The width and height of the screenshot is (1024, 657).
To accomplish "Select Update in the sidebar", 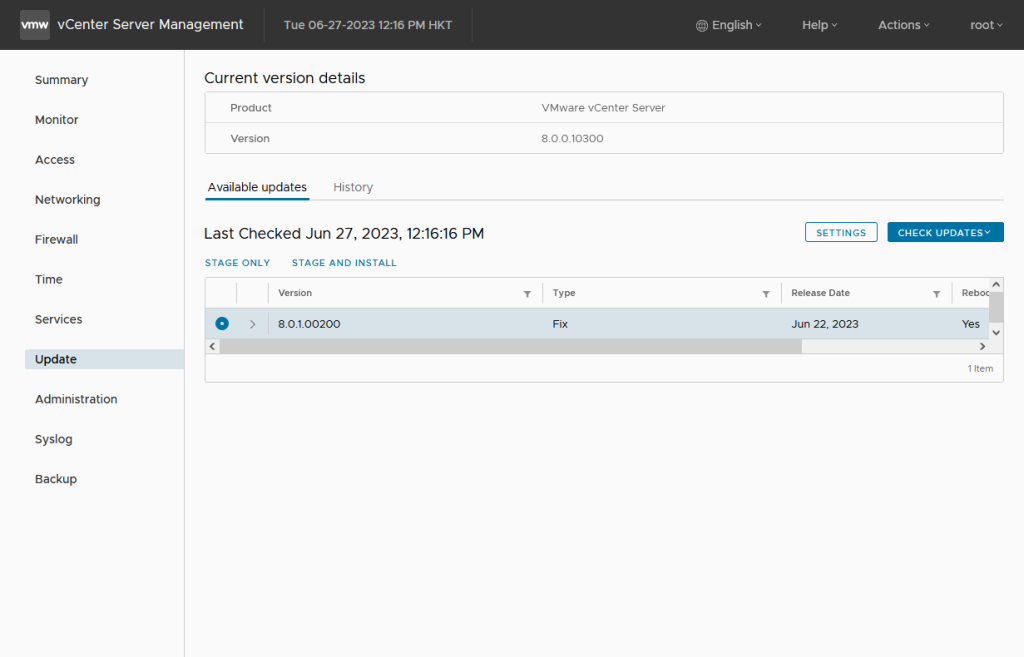I will [104, 359].
